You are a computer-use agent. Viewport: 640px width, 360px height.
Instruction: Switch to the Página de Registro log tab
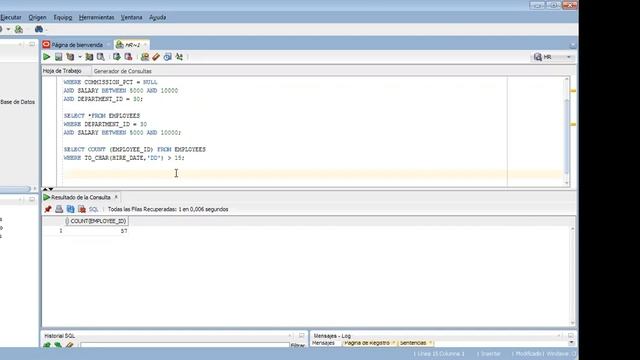point(366,343)
